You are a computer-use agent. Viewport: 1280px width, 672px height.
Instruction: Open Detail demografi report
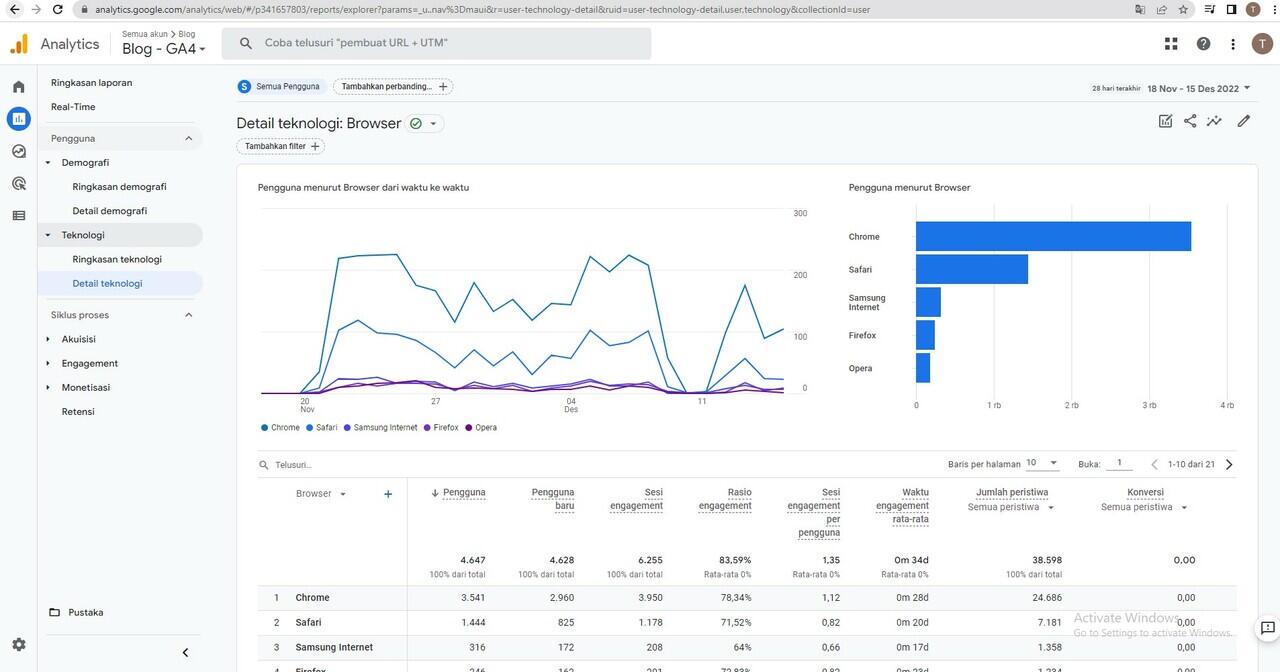click(x=110, y=211)
